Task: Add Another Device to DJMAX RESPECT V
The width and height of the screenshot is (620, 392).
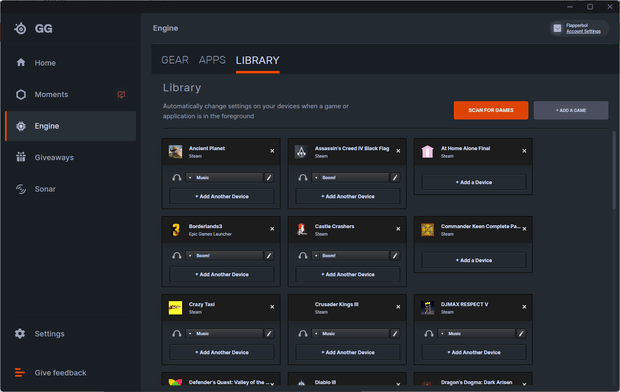Action: click(x=474, y=352)
